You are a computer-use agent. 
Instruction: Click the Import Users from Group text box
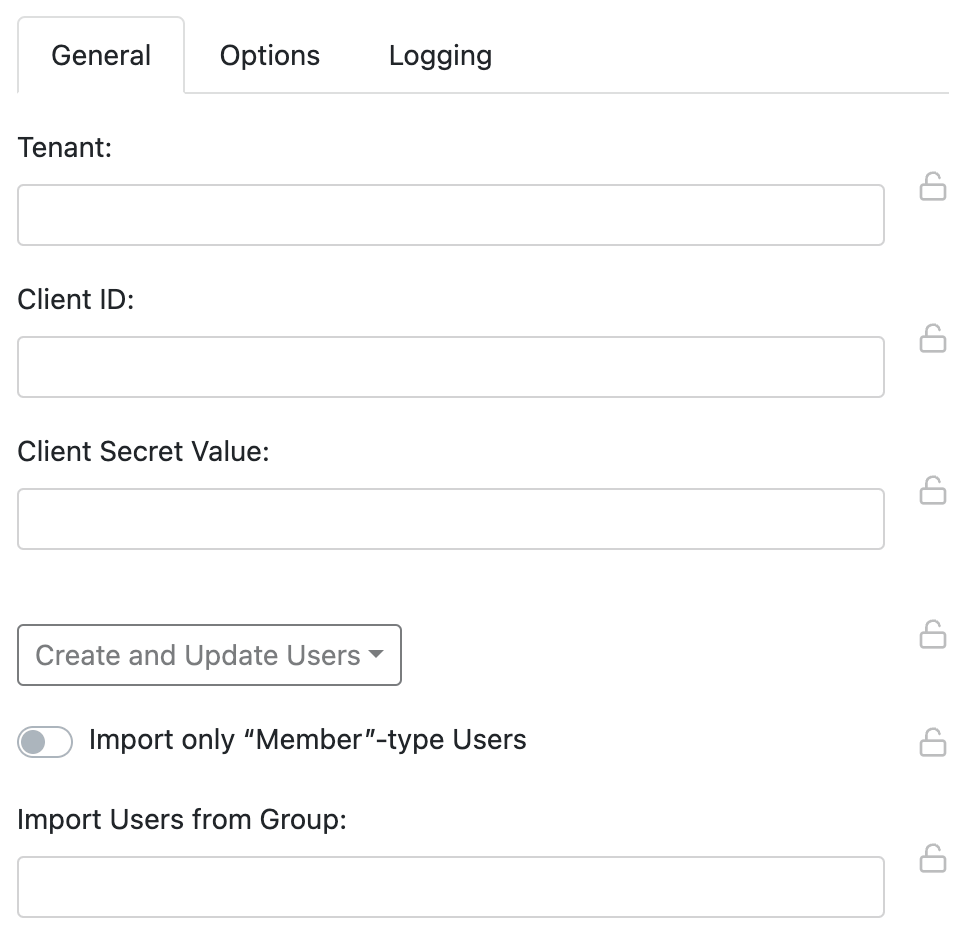pyautogui.click(x=450, y=886)
